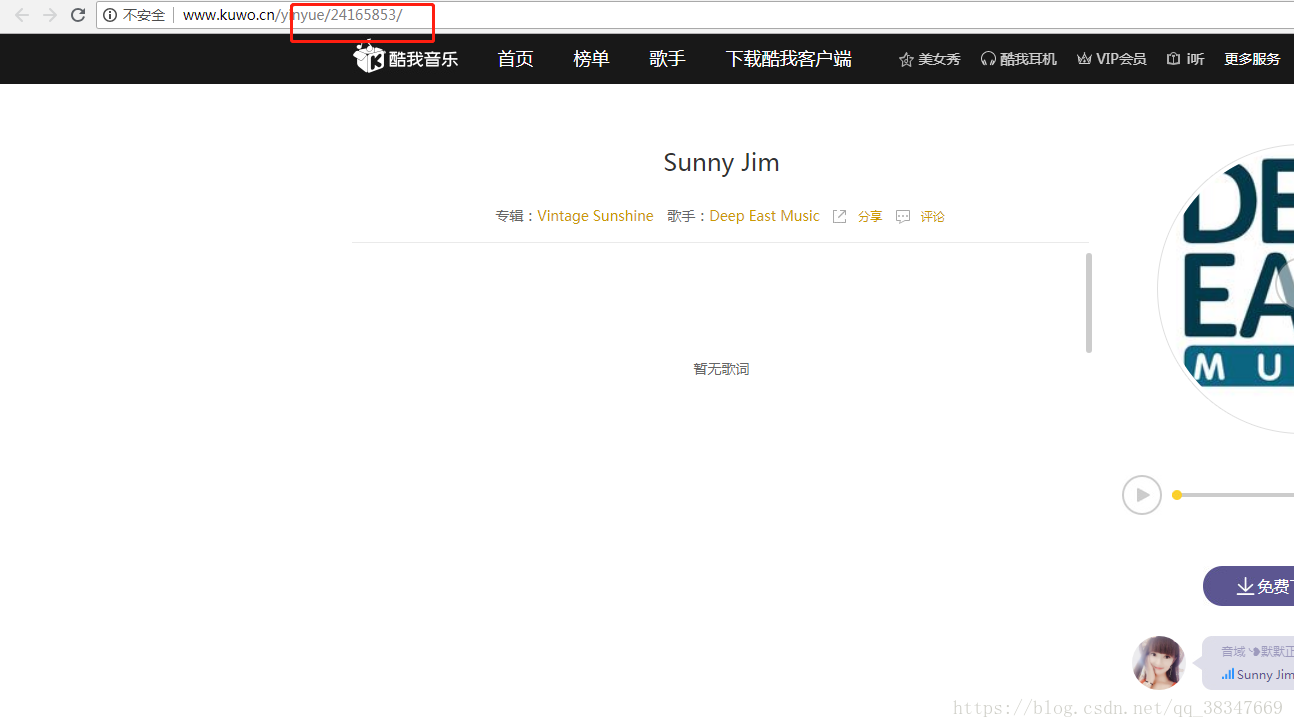The width and height of the screenshot is (1294, 728).
Task: Click the 暂无歌词 text
Action: coord(721,369)
